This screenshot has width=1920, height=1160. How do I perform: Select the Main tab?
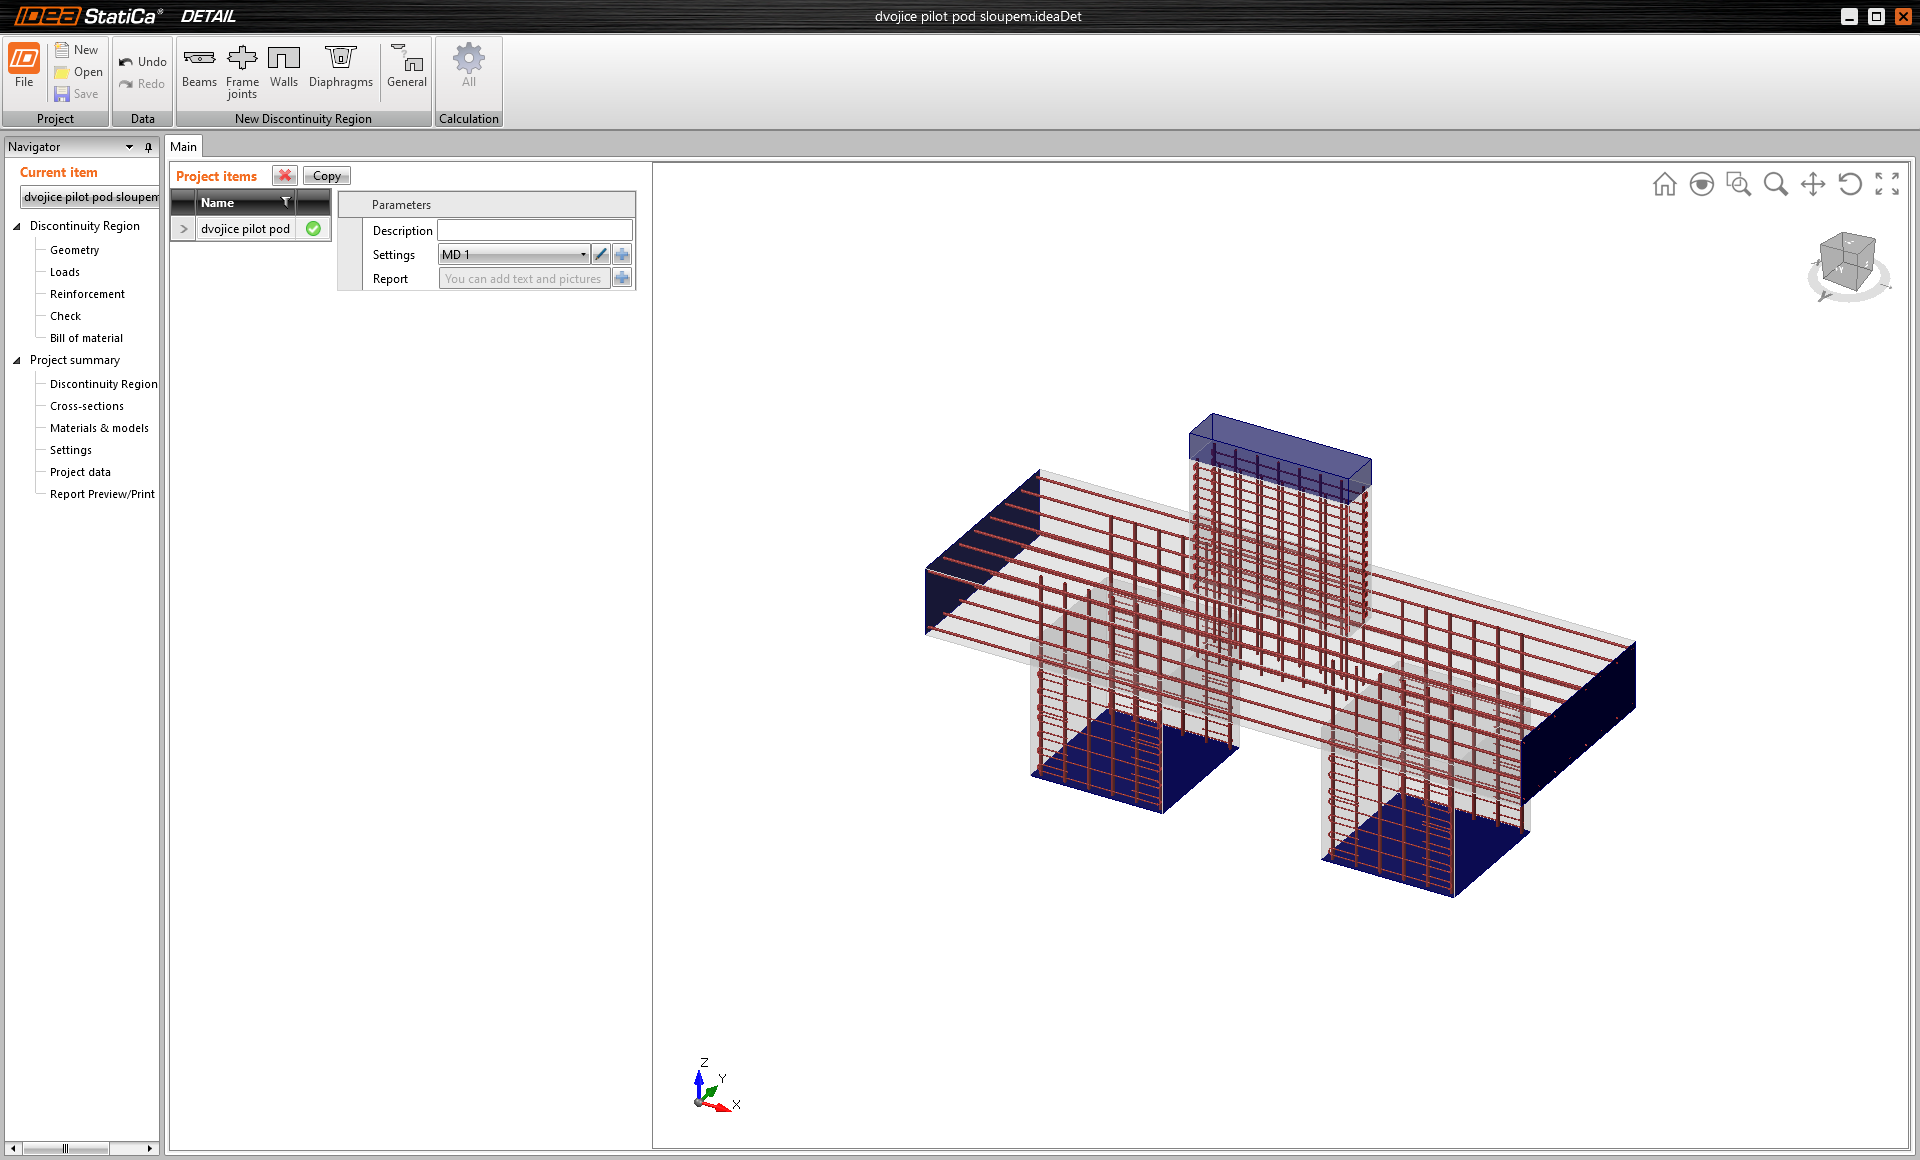point(183,147)
